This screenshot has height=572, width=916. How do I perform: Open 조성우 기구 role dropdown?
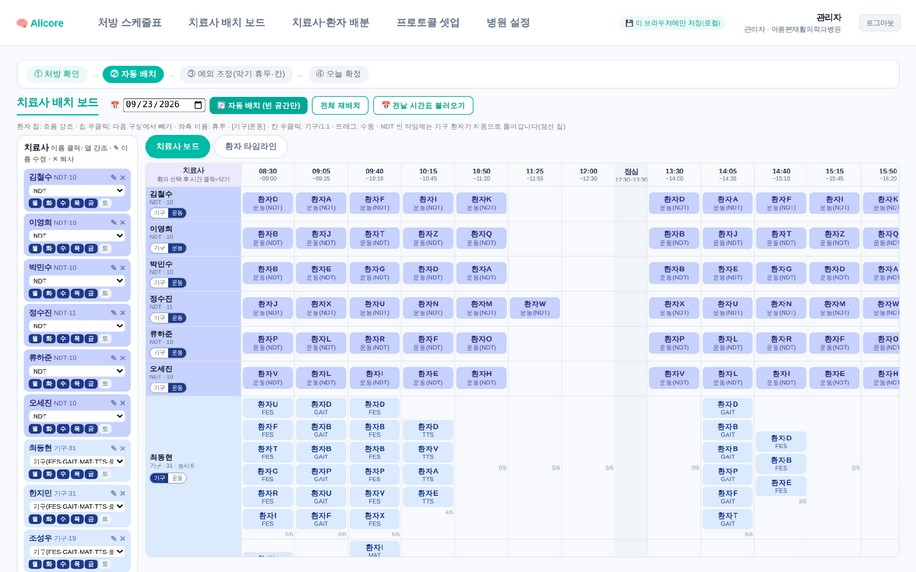pyautogui.click(x=77, y=551)
